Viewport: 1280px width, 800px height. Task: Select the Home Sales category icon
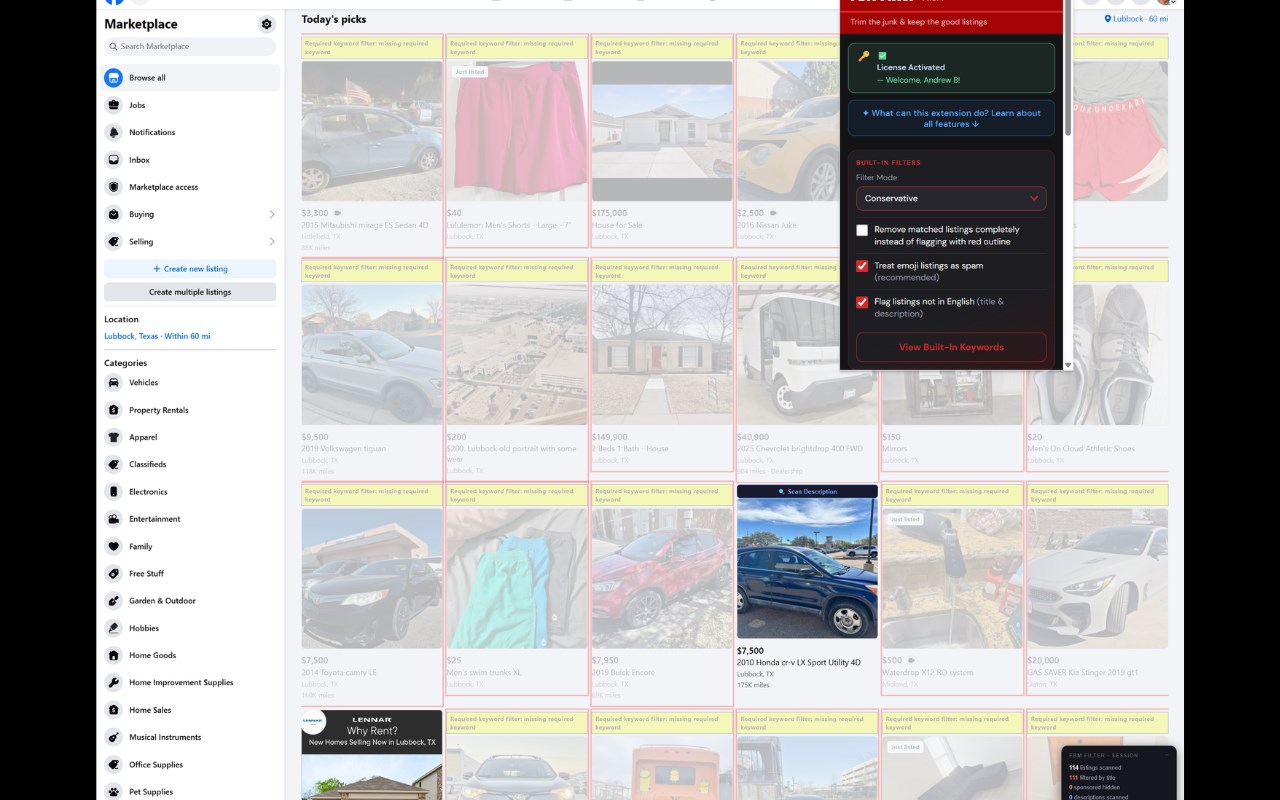click(x=114, y=710)
